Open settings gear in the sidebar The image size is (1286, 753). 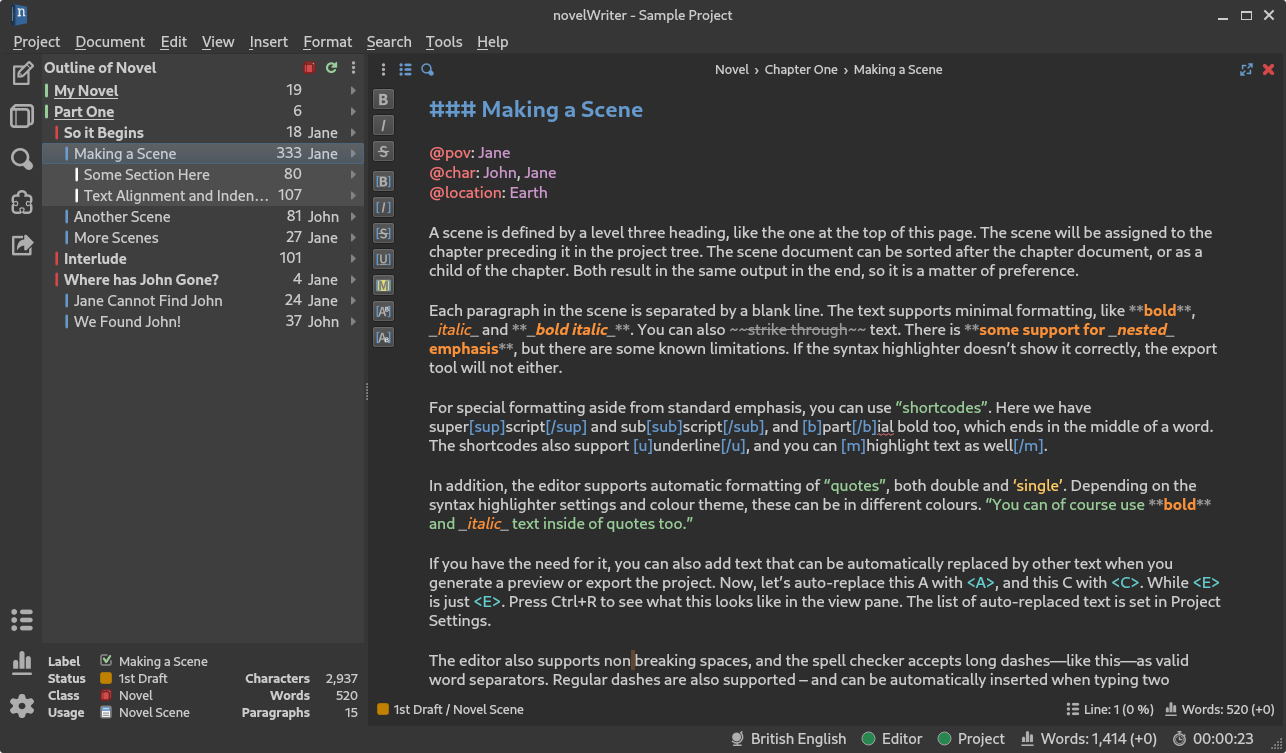[21, 705]
